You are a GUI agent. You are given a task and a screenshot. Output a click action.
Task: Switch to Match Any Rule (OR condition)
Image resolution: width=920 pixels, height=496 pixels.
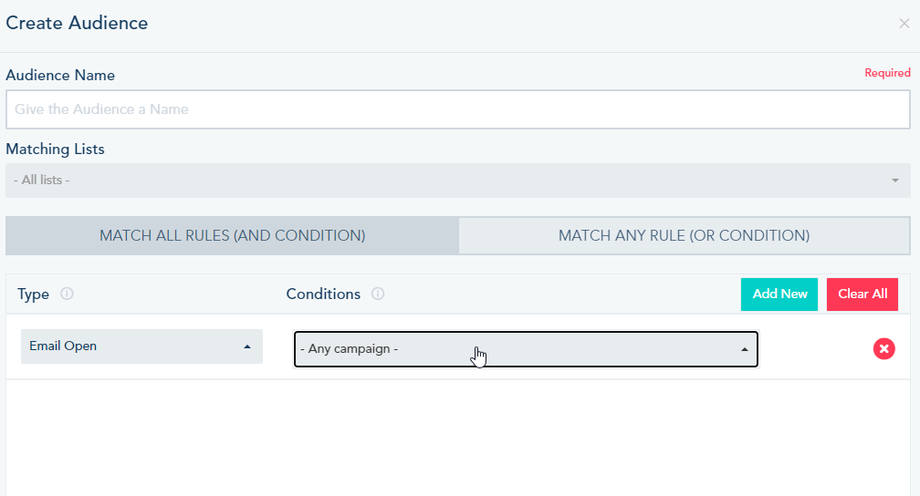[684, 236]
